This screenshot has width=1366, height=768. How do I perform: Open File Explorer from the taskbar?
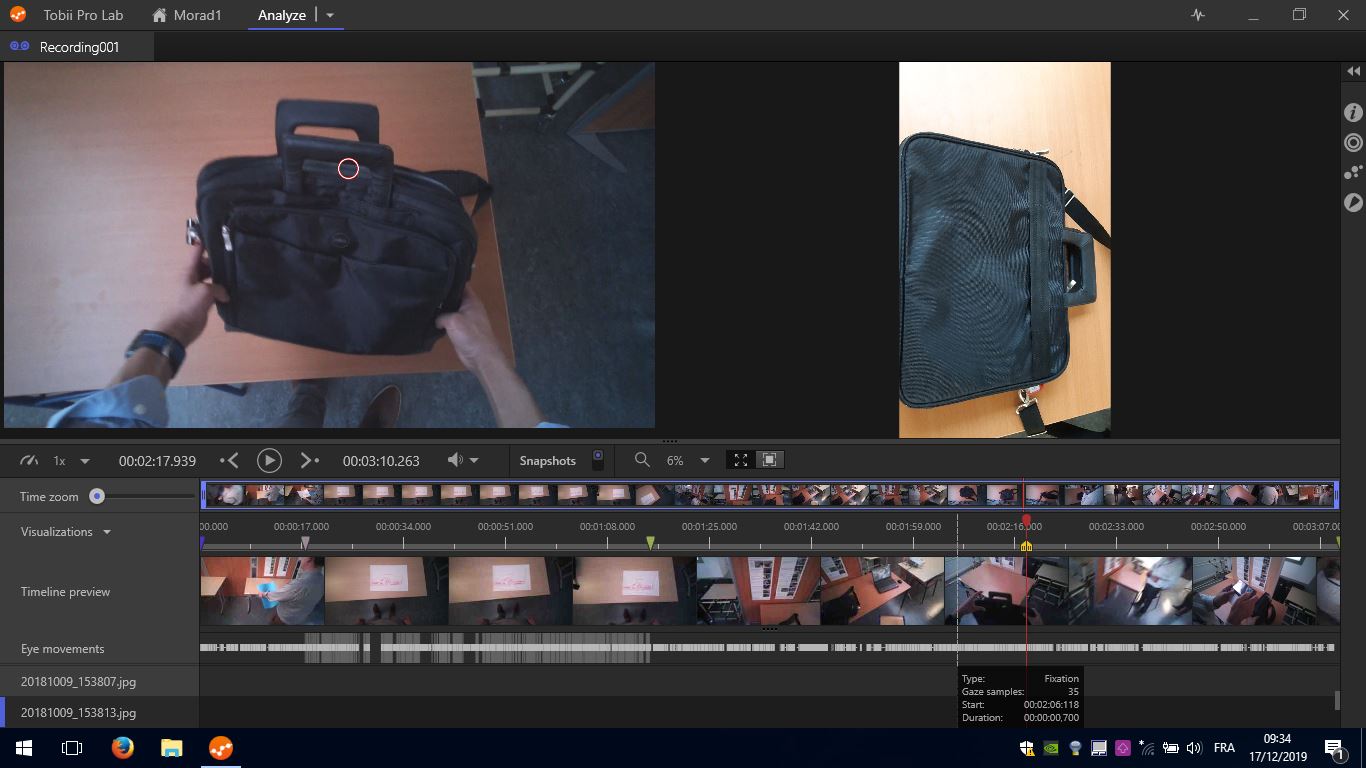point(172,748)
